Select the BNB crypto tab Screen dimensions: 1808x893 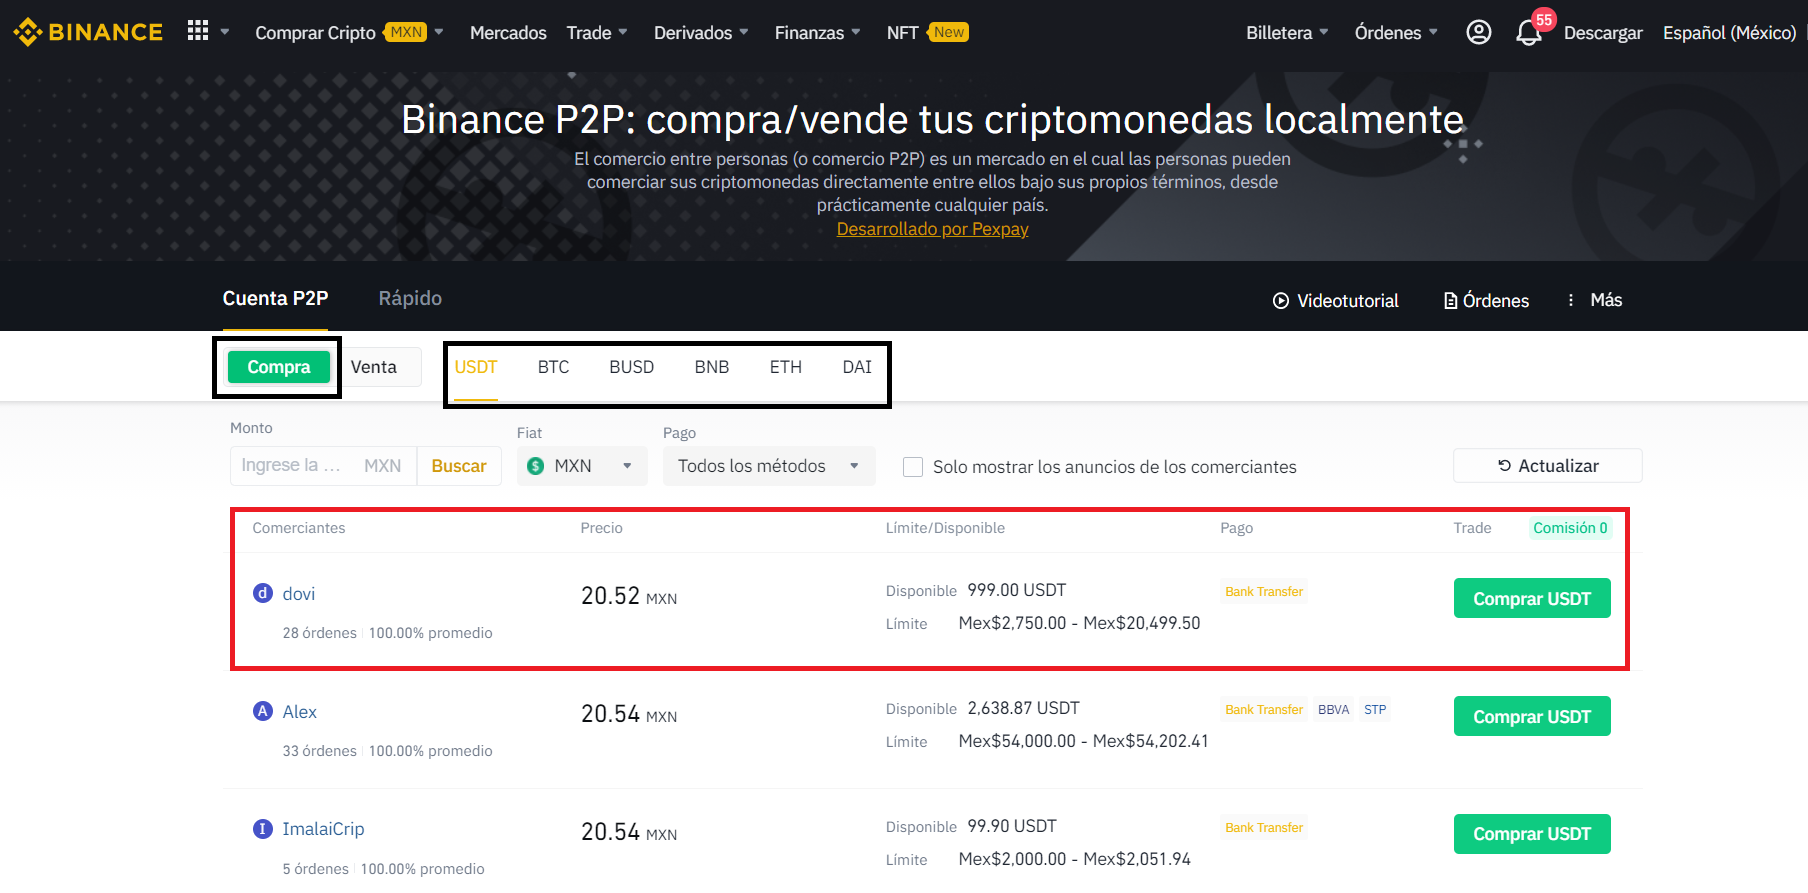pyautogui.click(x=712, y=367)
